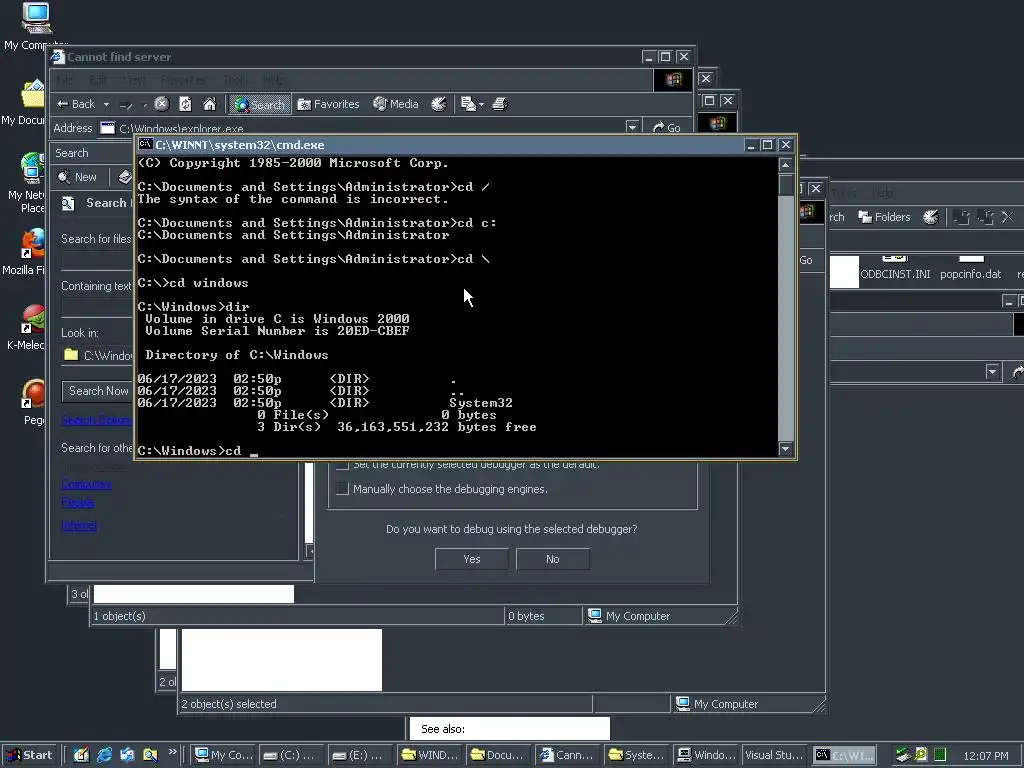Open People link in Search pane

(x=78, y=502)
